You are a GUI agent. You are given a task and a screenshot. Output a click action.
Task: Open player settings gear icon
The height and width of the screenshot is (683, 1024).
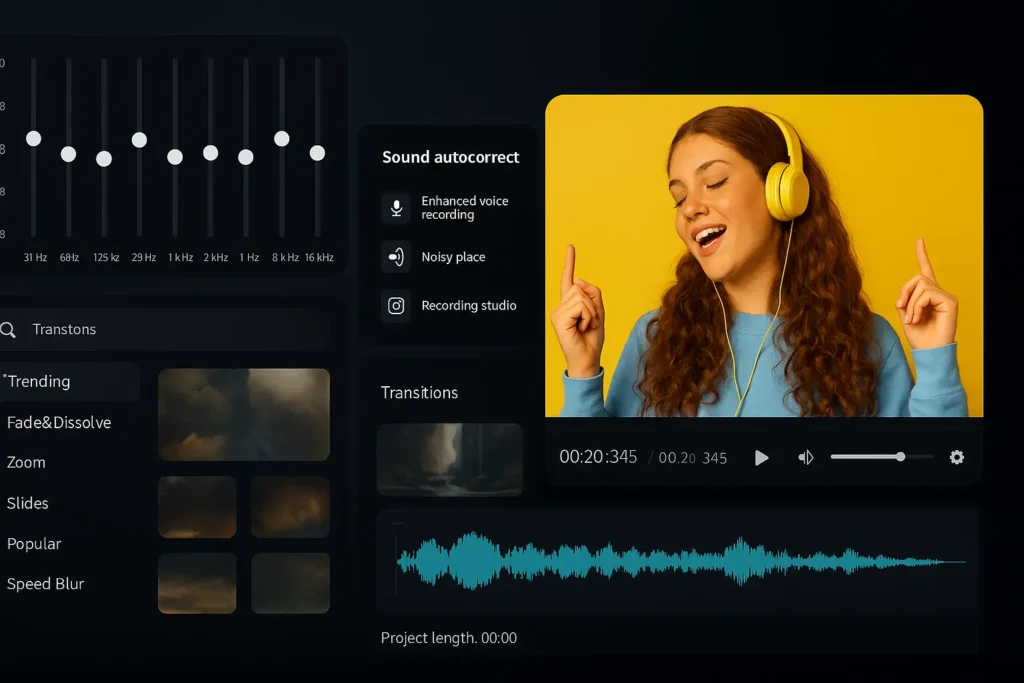click(x=956, y=457)
